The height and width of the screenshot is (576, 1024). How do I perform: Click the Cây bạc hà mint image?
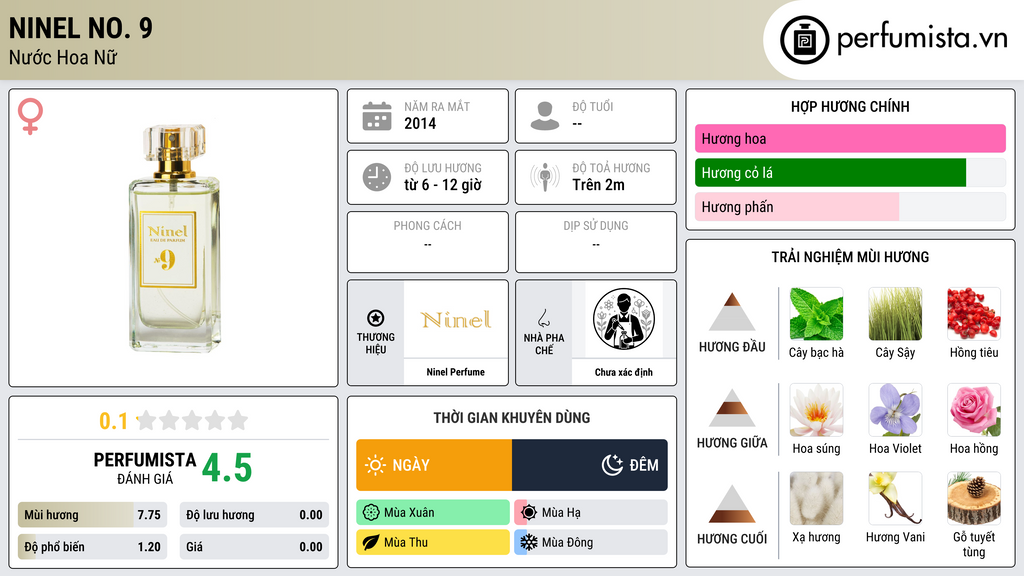coord(816,314)
